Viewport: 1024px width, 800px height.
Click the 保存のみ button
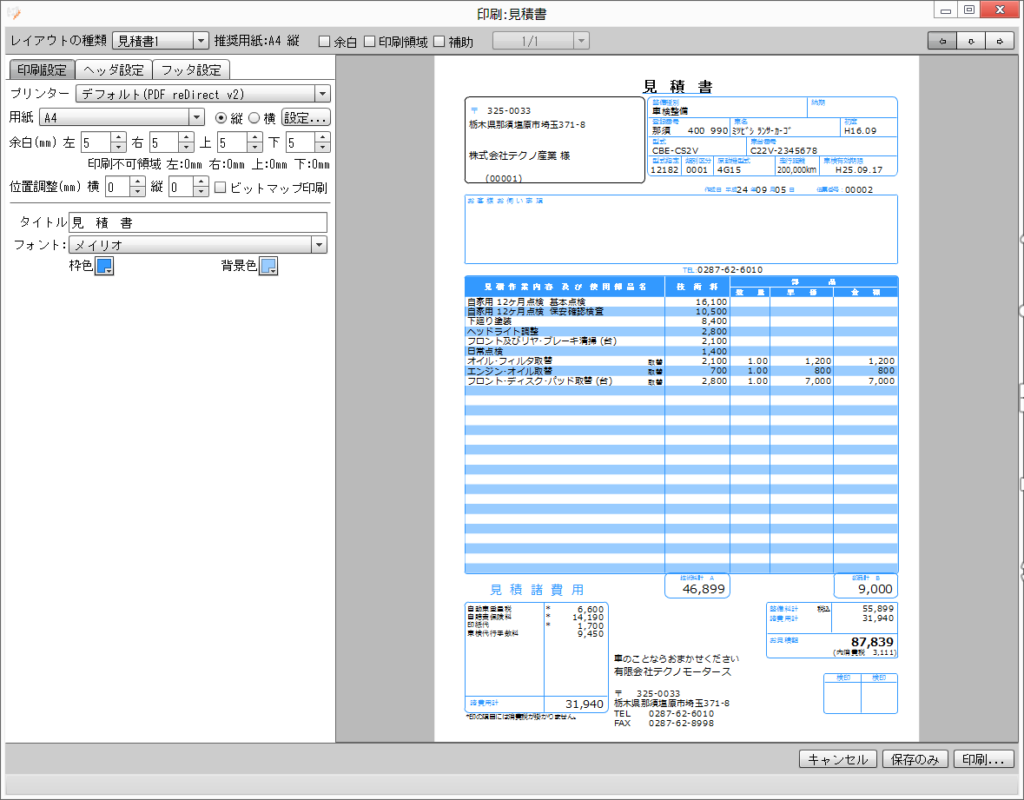pyautogui.click(x=914, y=759)
